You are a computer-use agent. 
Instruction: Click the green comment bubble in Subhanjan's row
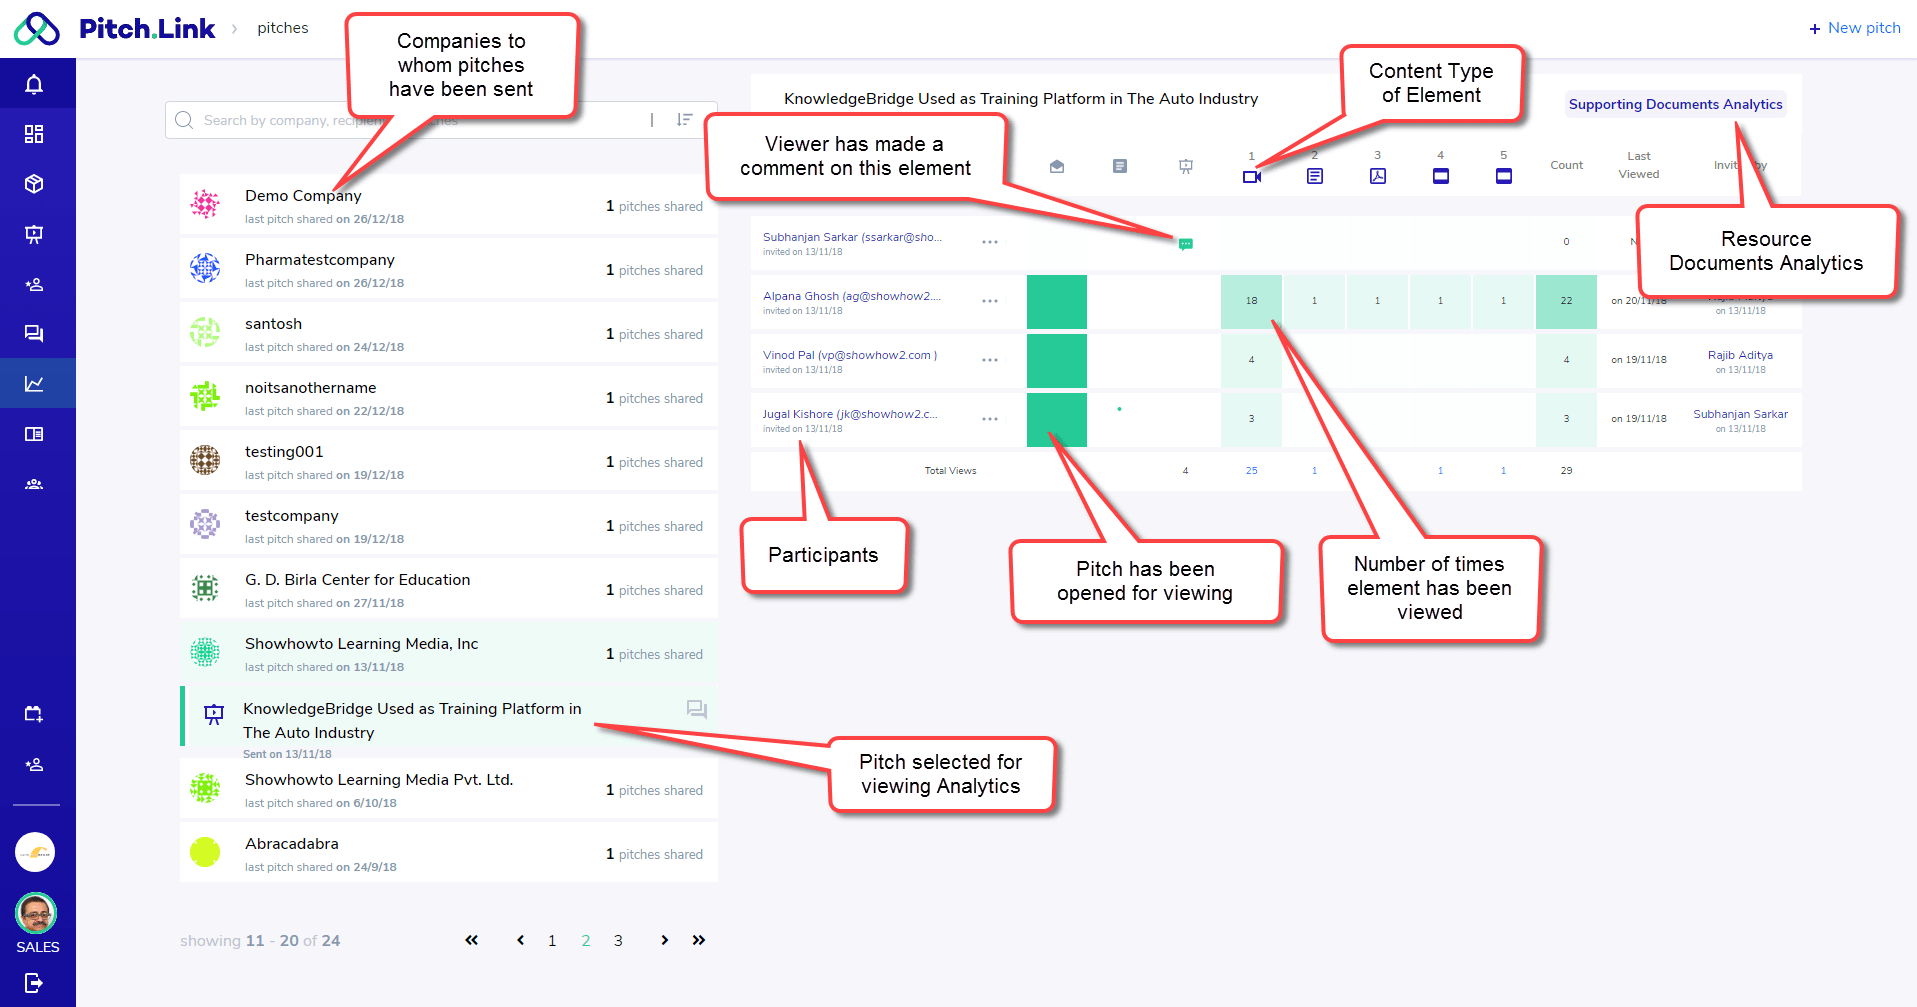coord(1185,244)
